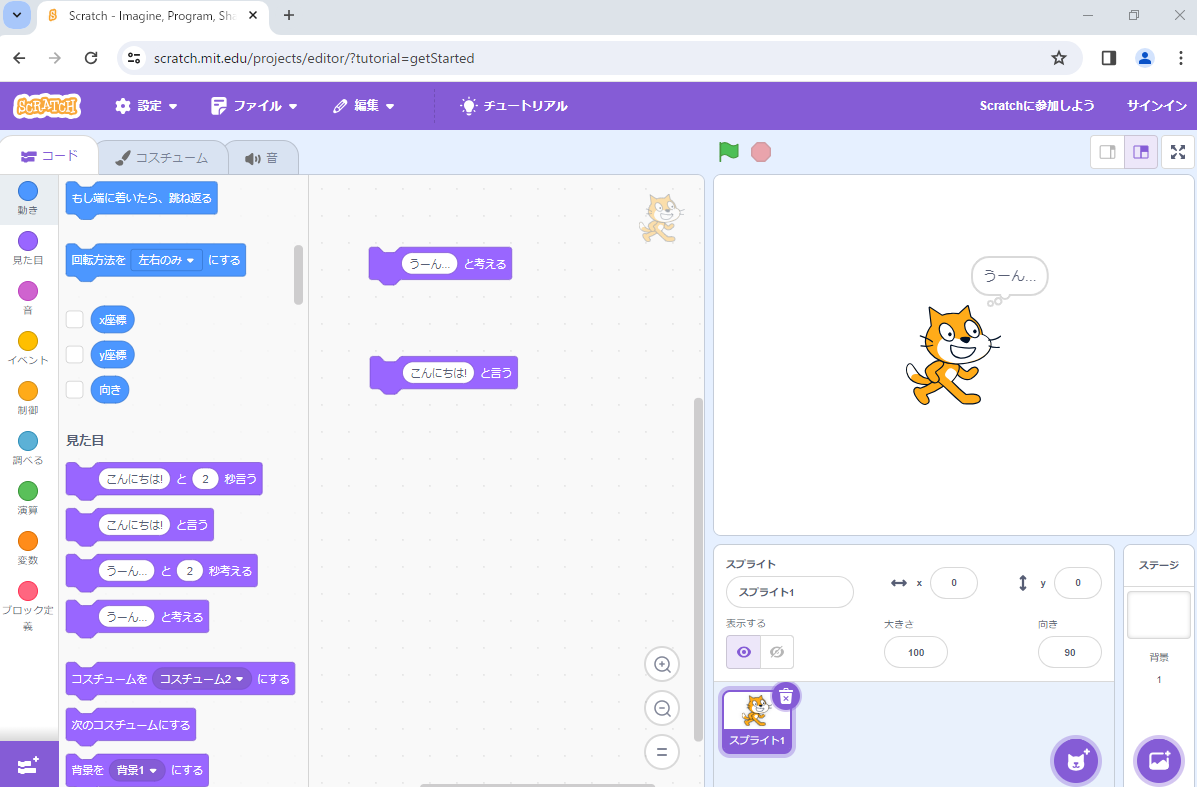Click workspace うーん... と考える block
The height and width of the screenshot is (787, 1197).
click(x=440, y=264)
